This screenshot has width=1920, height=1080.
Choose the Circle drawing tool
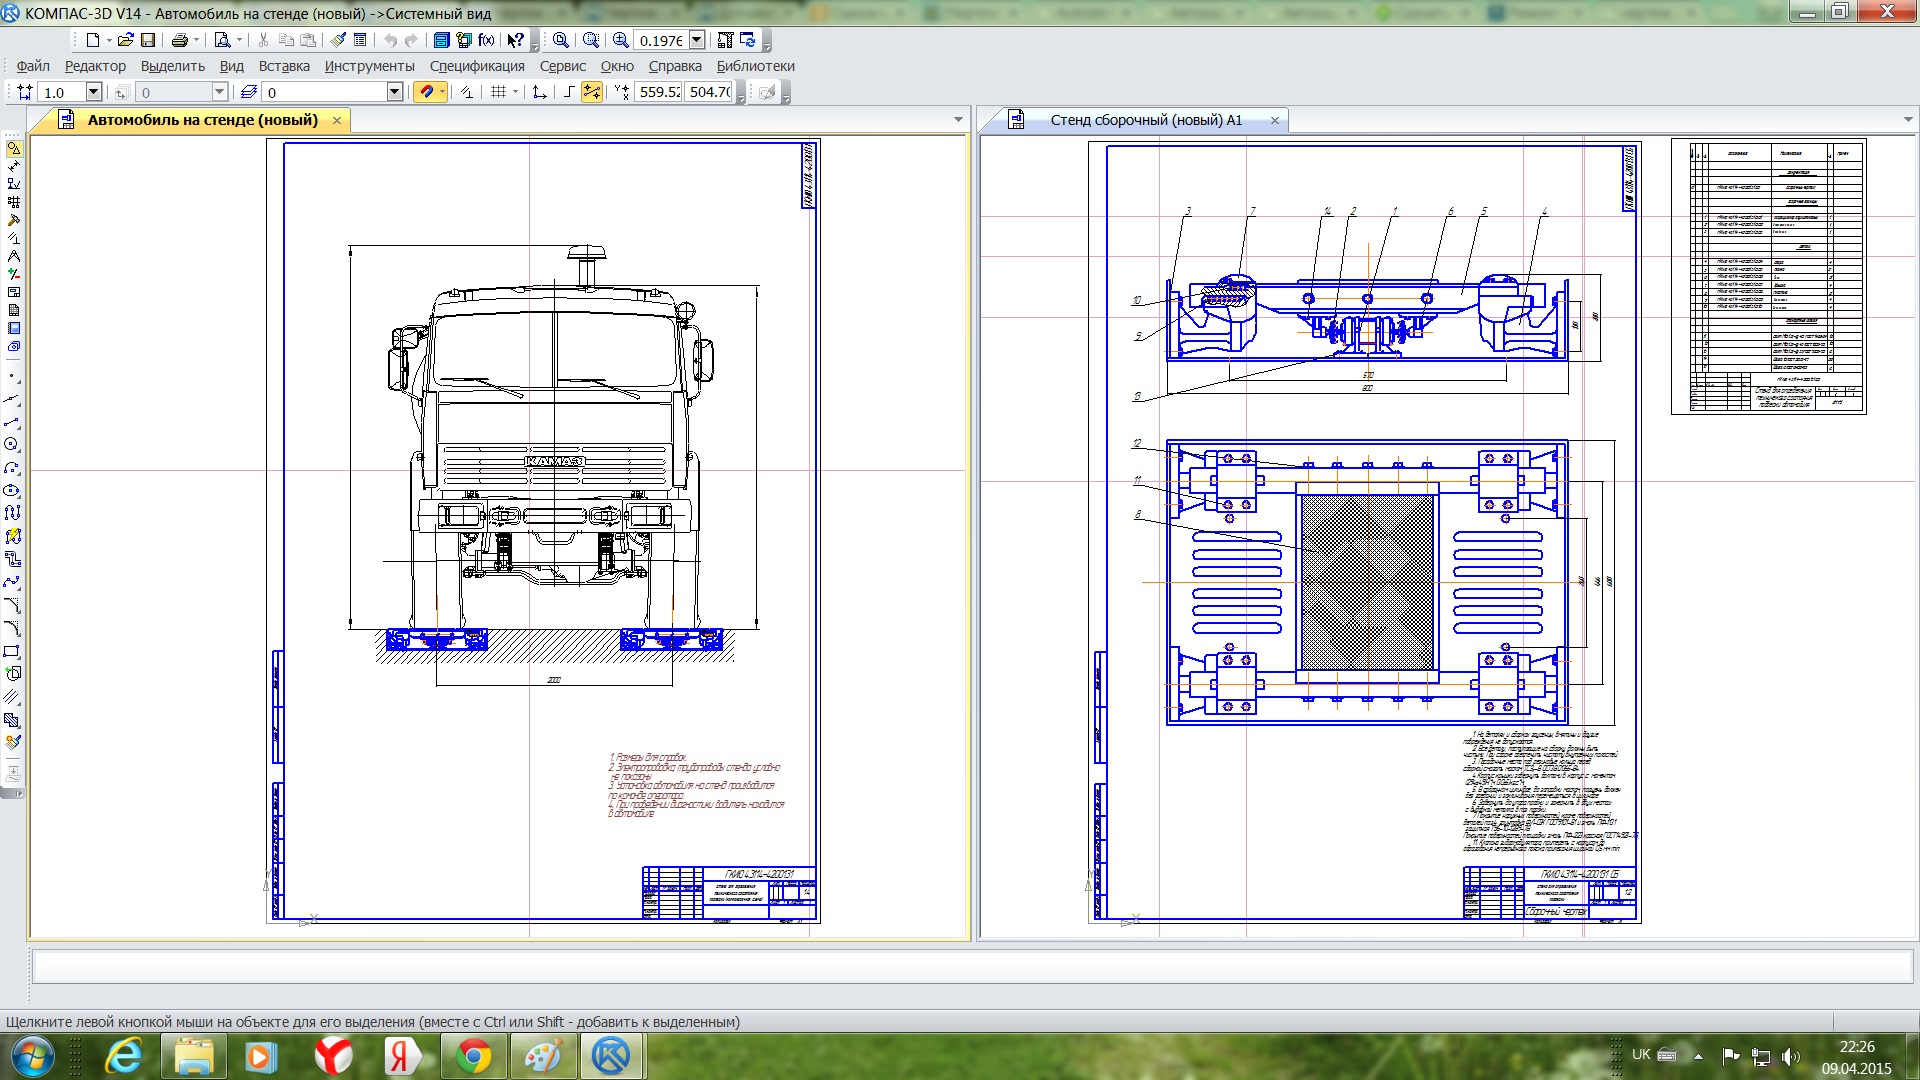[12, 444]
